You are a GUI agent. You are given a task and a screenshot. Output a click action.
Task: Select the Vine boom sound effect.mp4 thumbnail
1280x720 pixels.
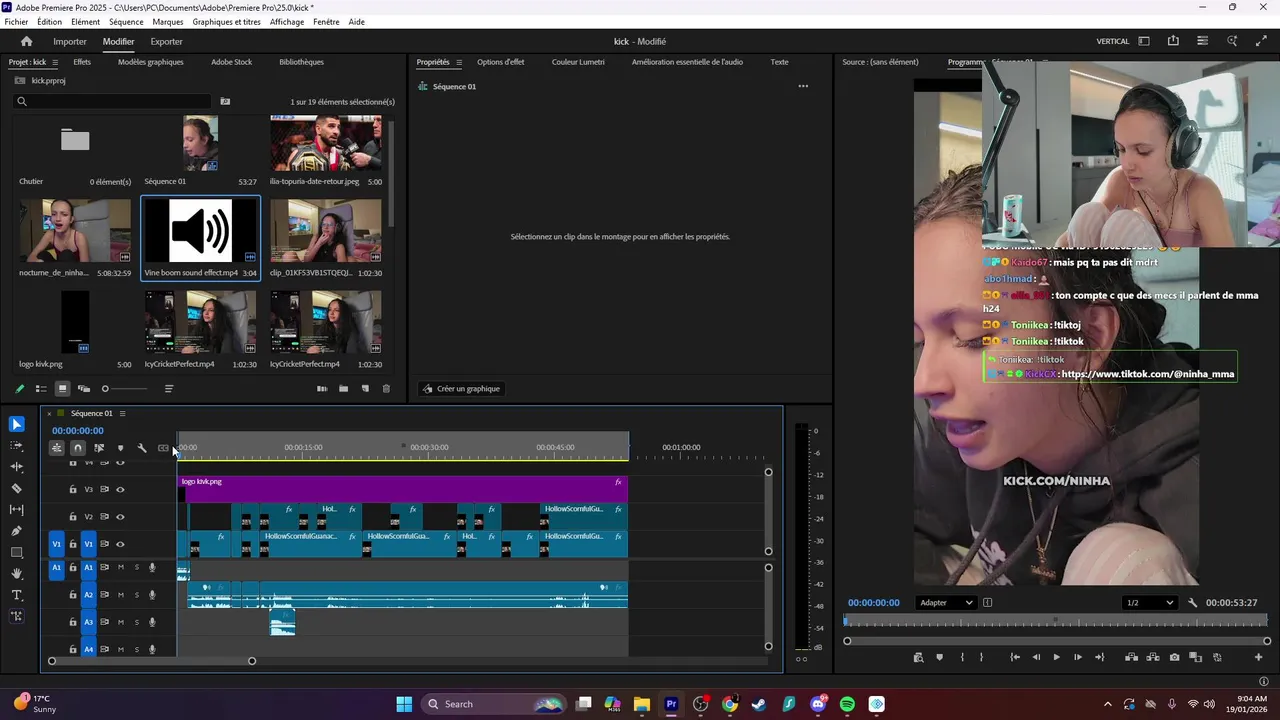[200, 231]
